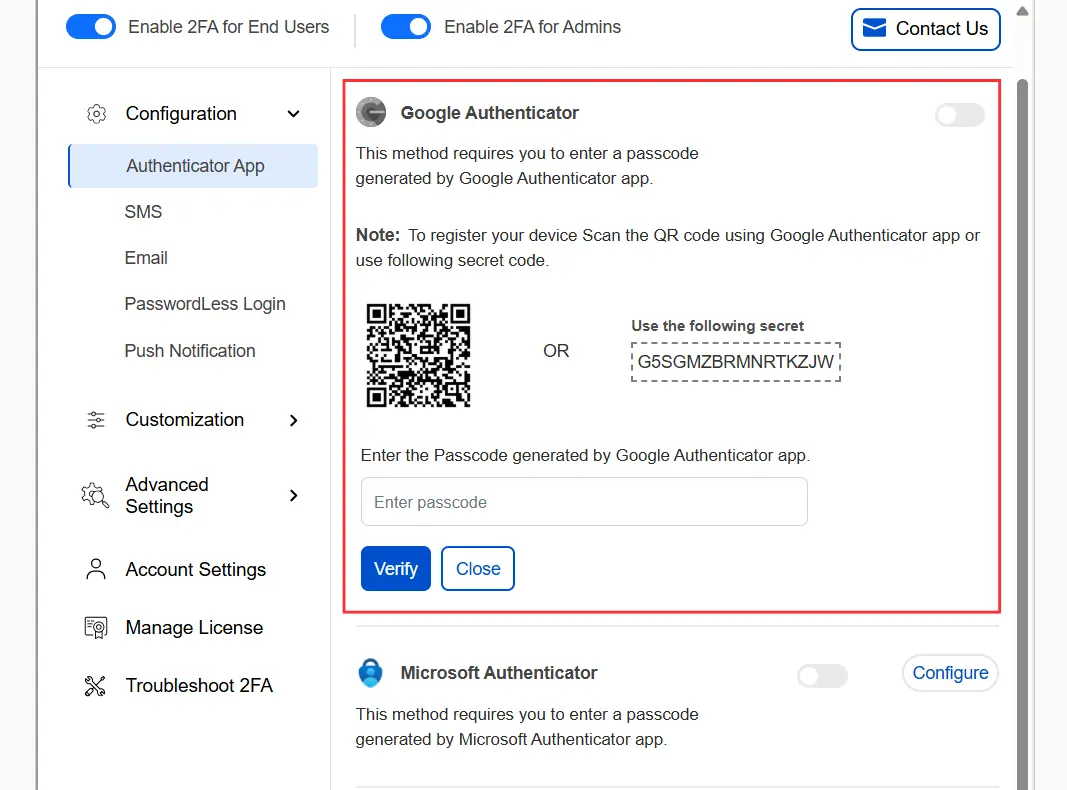
Task: Click the Contact Us button
Action: click(x=925, y=29)
